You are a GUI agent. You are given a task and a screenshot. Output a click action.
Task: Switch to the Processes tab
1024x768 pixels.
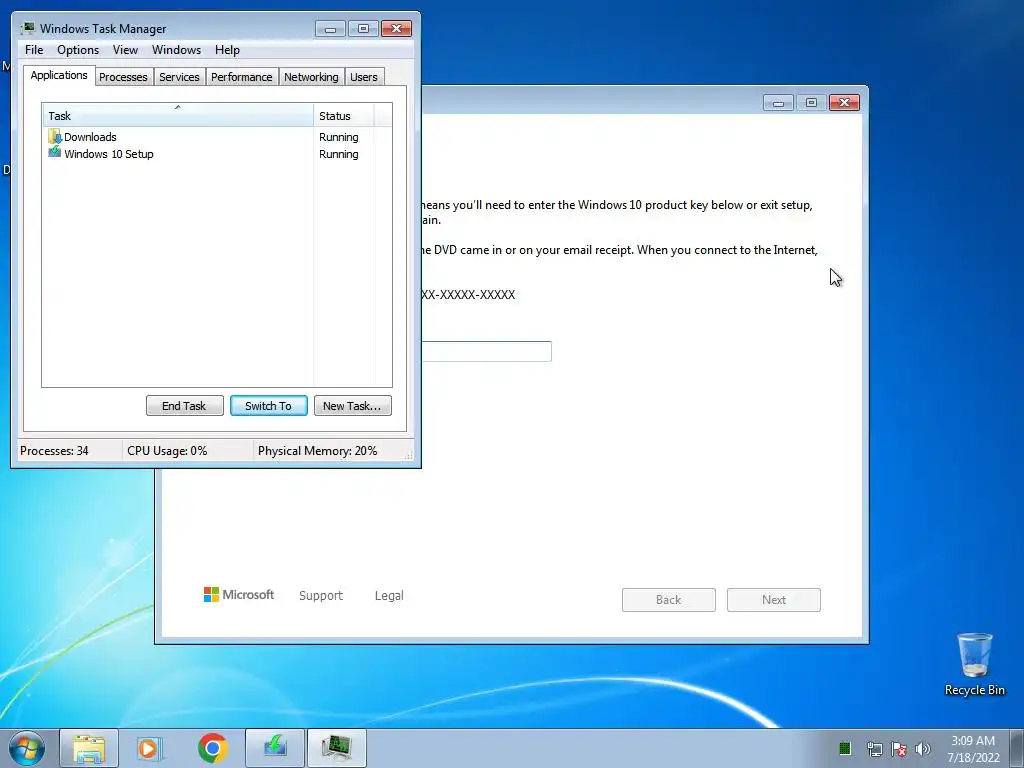tap(123, 77)
